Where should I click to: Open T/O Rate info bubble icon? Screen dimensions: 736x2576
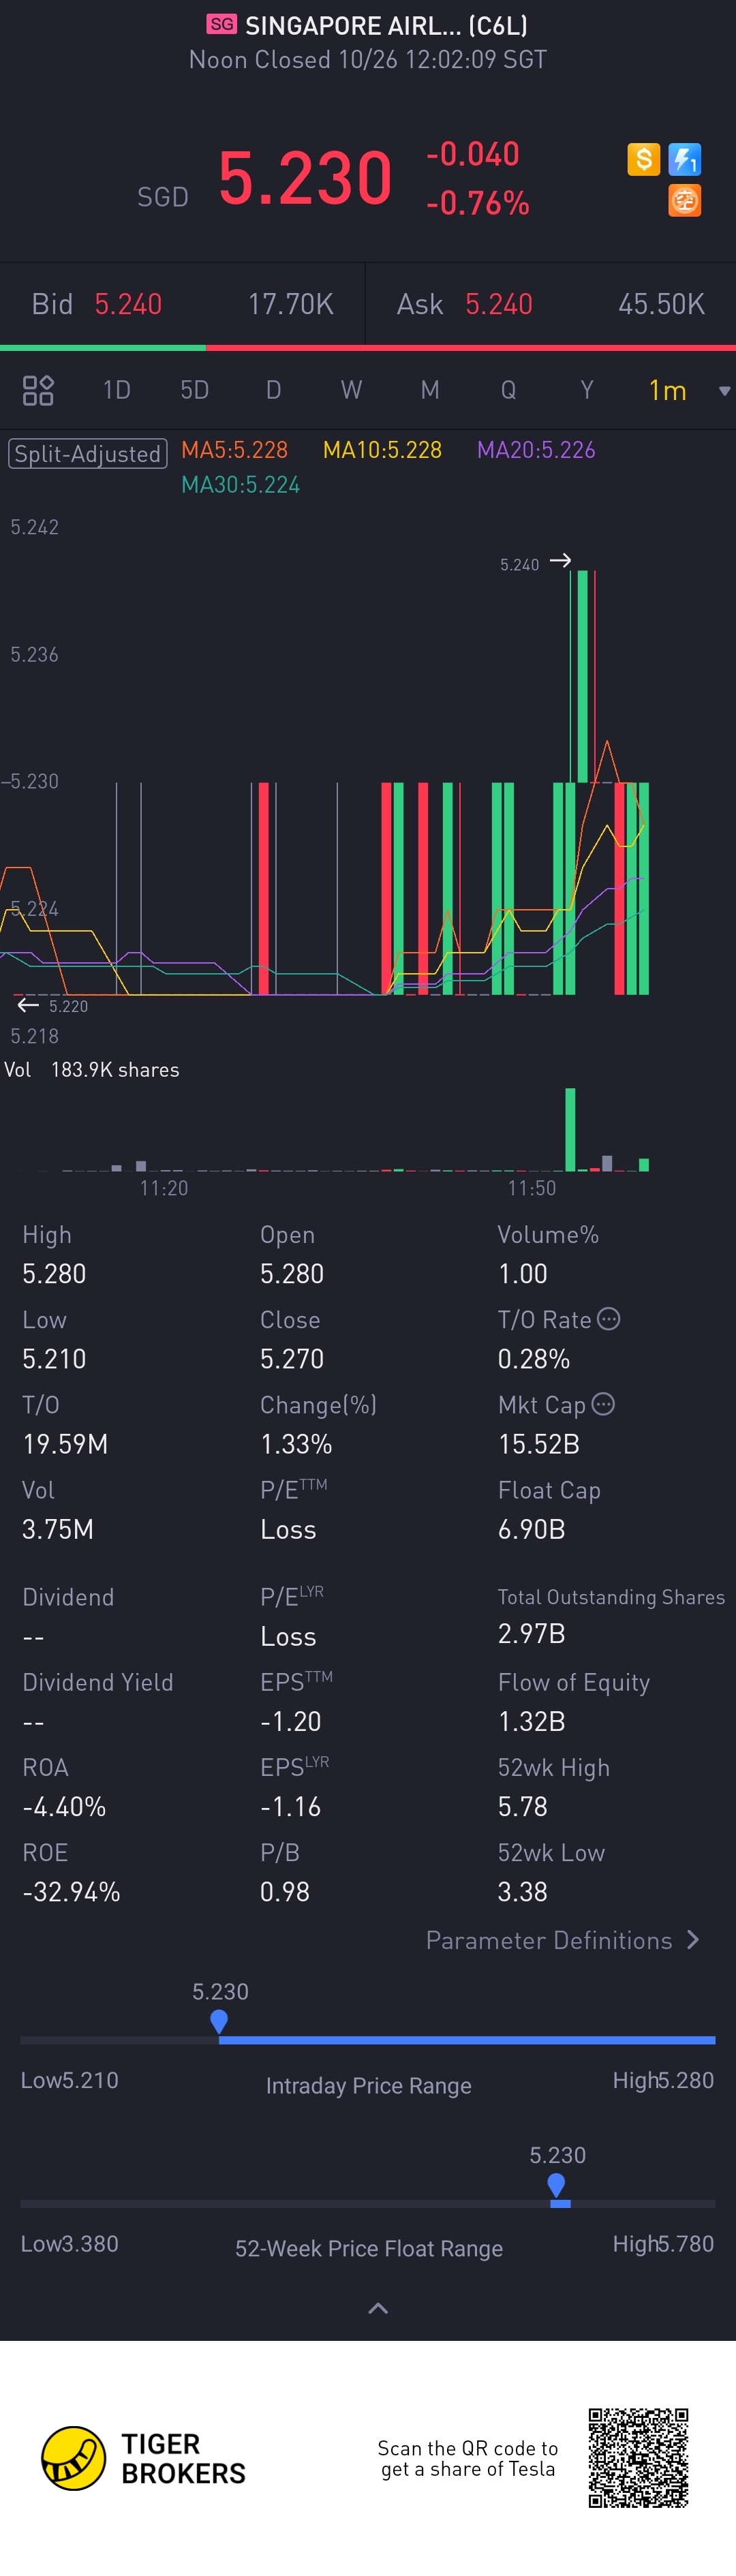[x=609, y=1319]
